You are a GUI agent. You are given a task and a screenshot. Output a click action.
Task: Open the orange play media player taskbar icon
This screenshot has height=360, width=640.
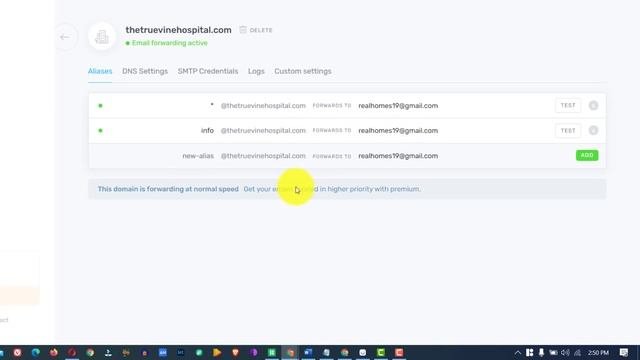(x=217, y=352)
